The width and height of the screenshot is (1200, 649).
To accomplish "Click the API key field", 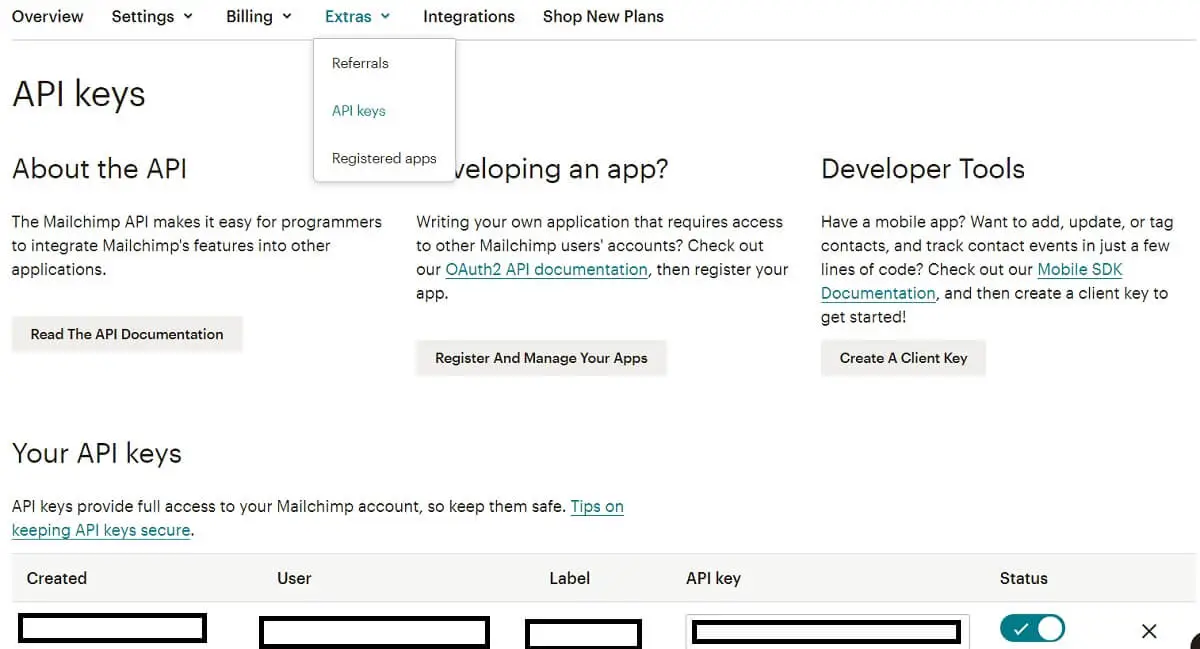I will click(x=828, y=631).
